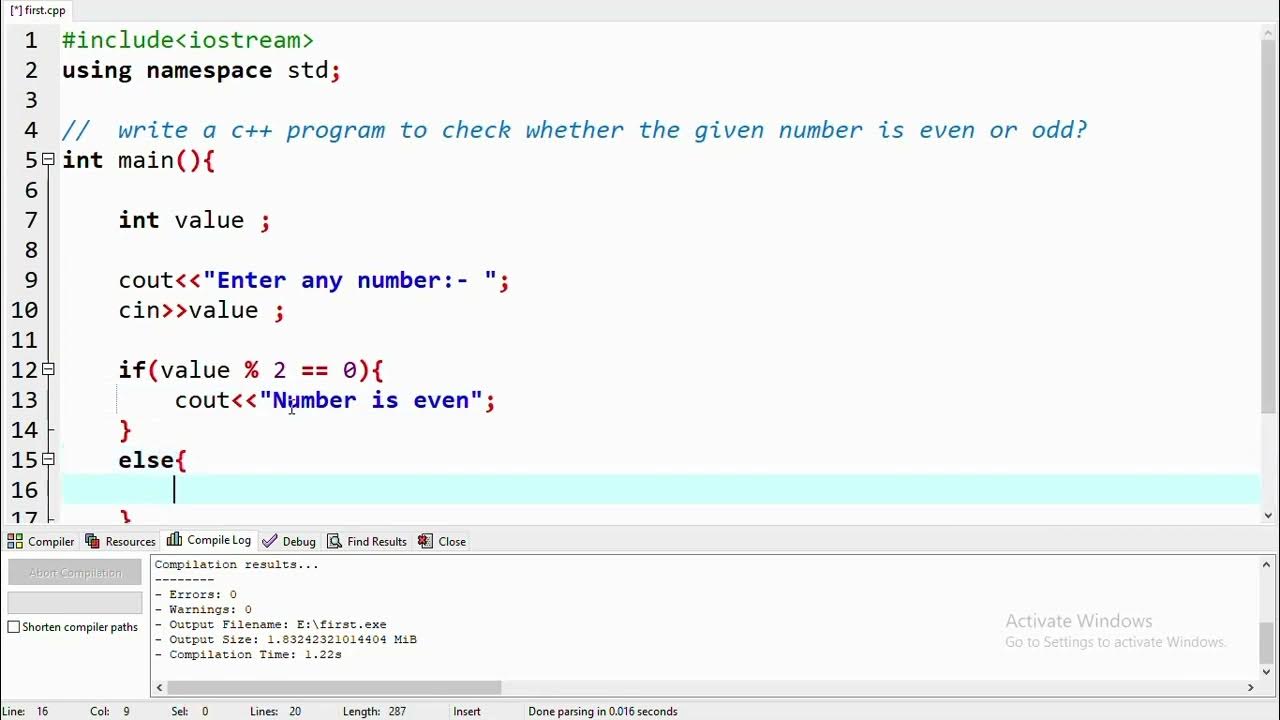The image size is (1280, 720).
Task: Click the compile log horizontal scrollbar thumb
Action: point(334,687)
